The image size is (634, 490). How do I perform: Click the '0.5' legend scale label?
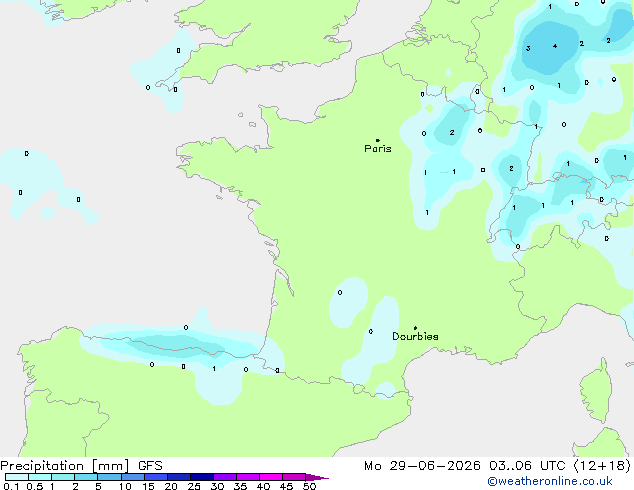tap(35, 486)
